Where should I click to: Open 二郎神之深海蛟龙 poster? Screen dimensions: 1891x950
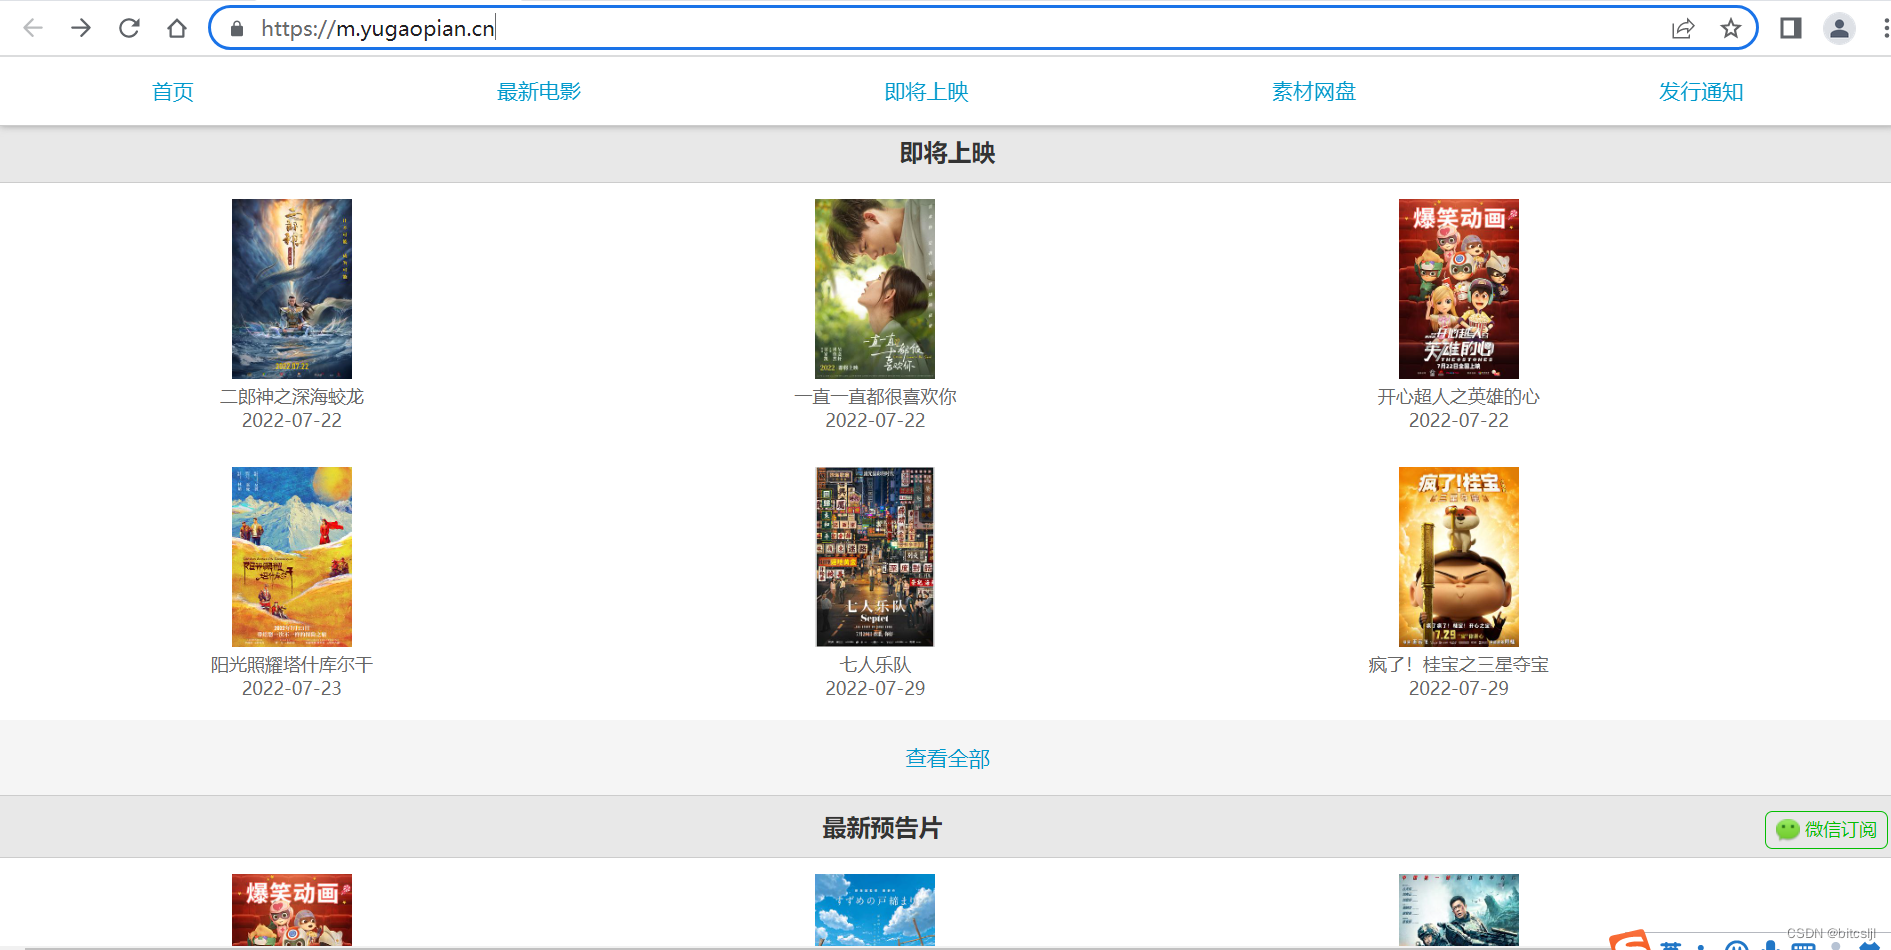(x=292, y=289)
